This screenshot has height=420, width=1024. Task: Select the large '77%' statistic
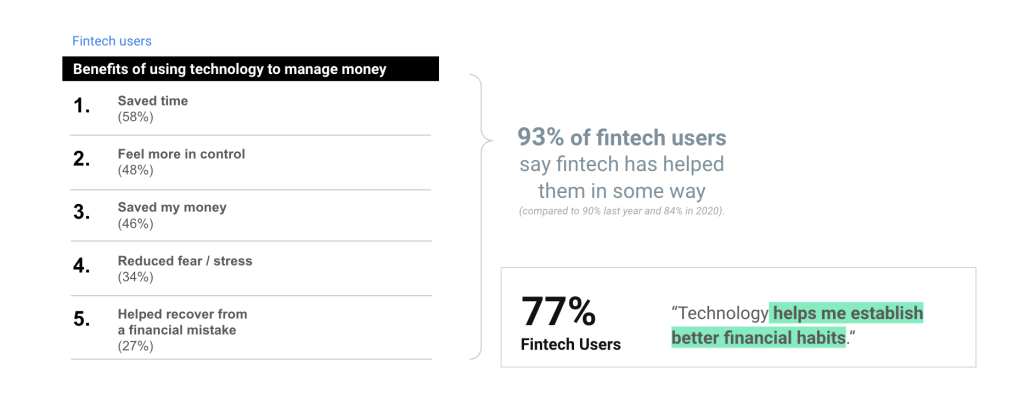pyautogui.click(x=558, y=311)
